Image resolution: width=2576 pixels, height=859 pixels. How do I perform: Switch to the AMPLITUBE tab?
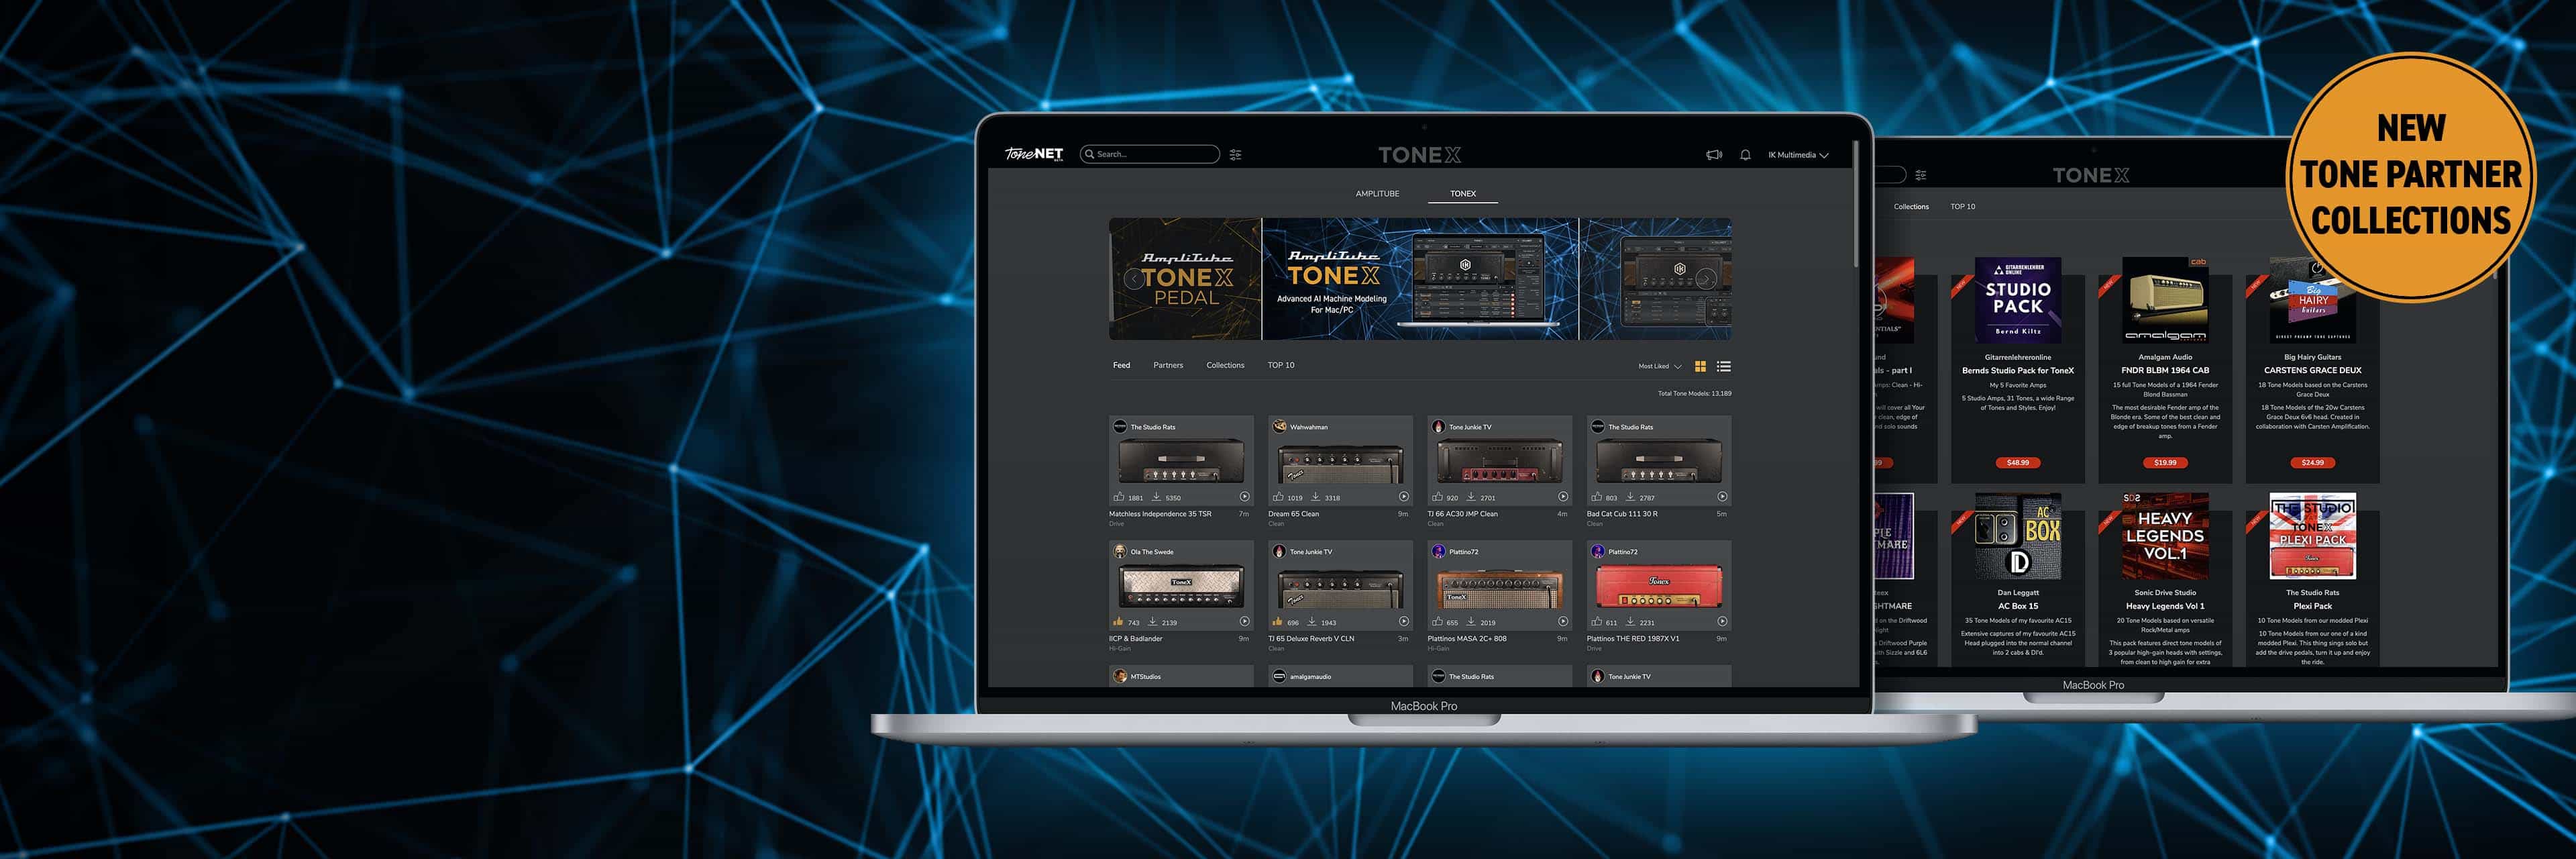tap(1377, 193)
